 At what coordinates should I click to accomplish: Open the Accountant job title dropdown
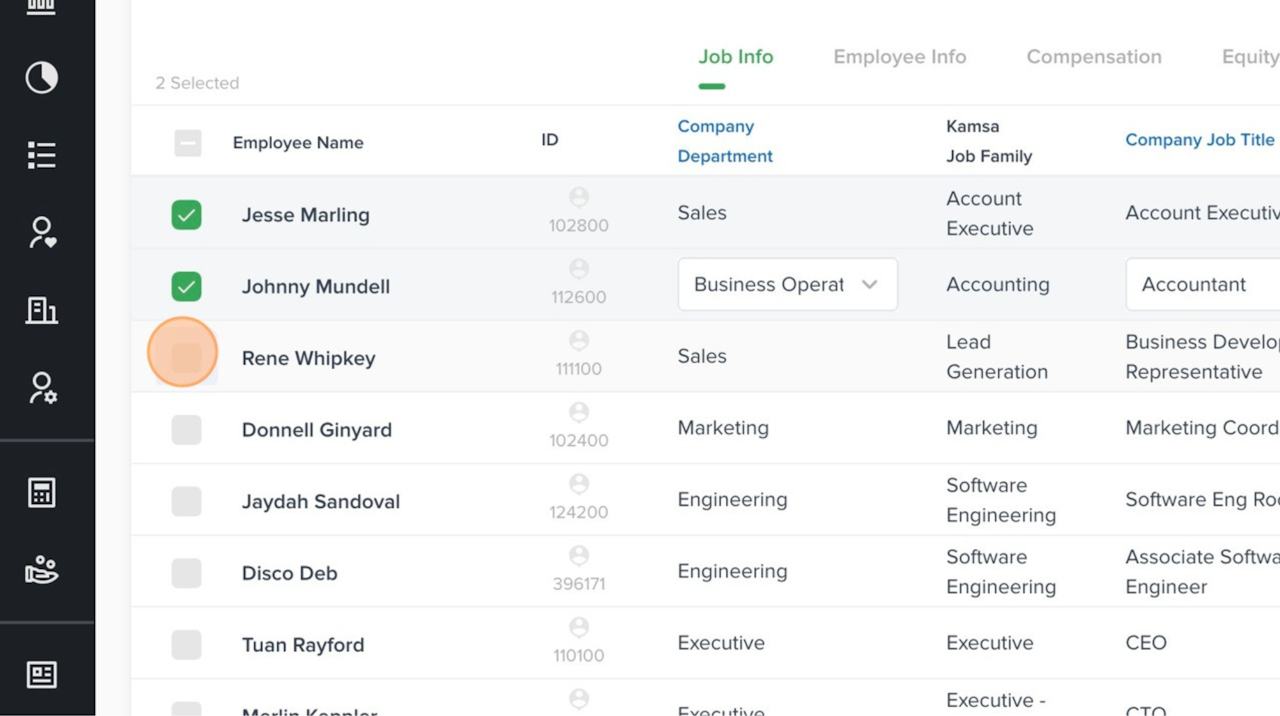tap(1202, 285)
